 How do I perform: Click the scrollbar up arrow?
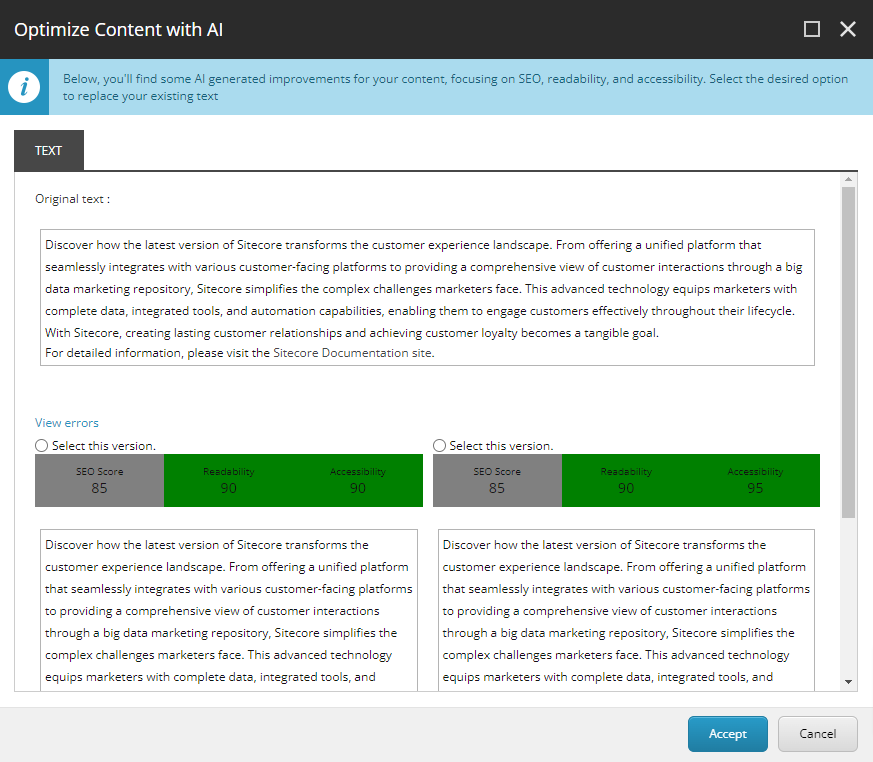(x=849, y=179)
